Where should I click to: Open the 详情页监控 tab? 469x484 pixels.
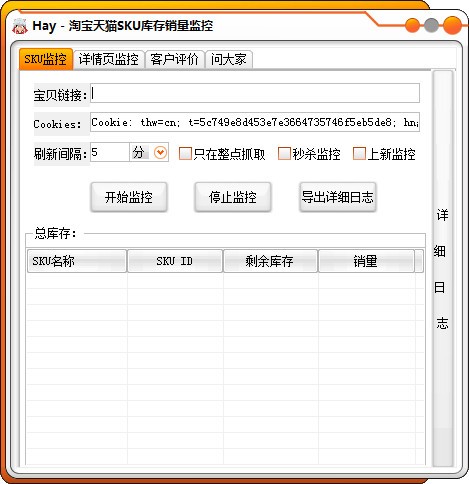click(109, 60)
